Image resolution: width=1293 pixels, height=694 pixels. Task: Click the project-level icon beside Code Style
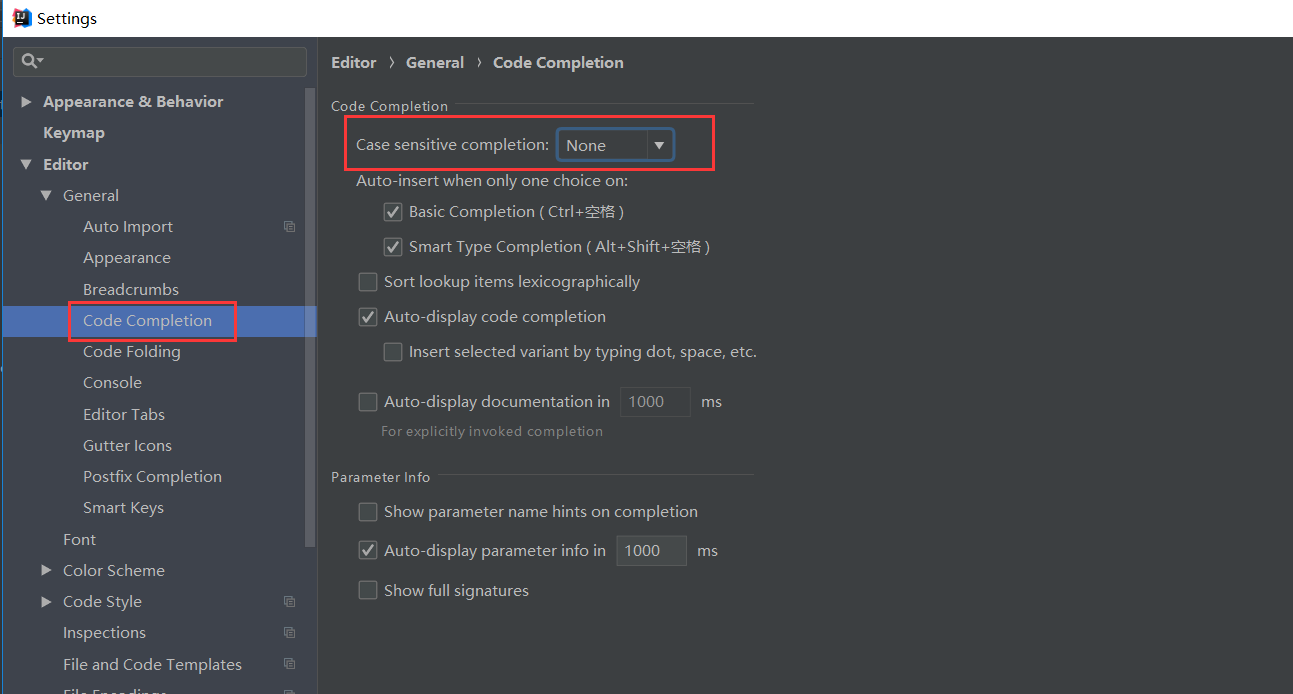click(289, 602)
